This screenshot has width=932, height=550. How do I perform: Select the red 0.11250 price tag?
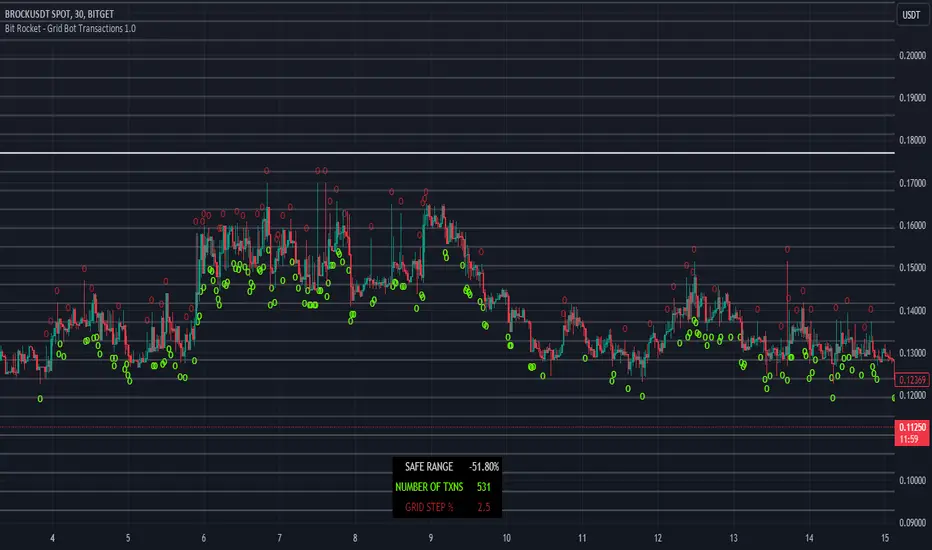(x=911, y=424)
